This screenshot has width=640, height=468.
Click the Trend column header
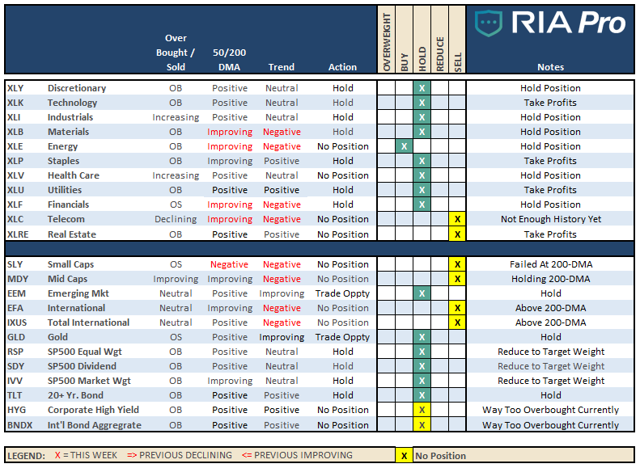pyautogui.click(x=281, y=67)
